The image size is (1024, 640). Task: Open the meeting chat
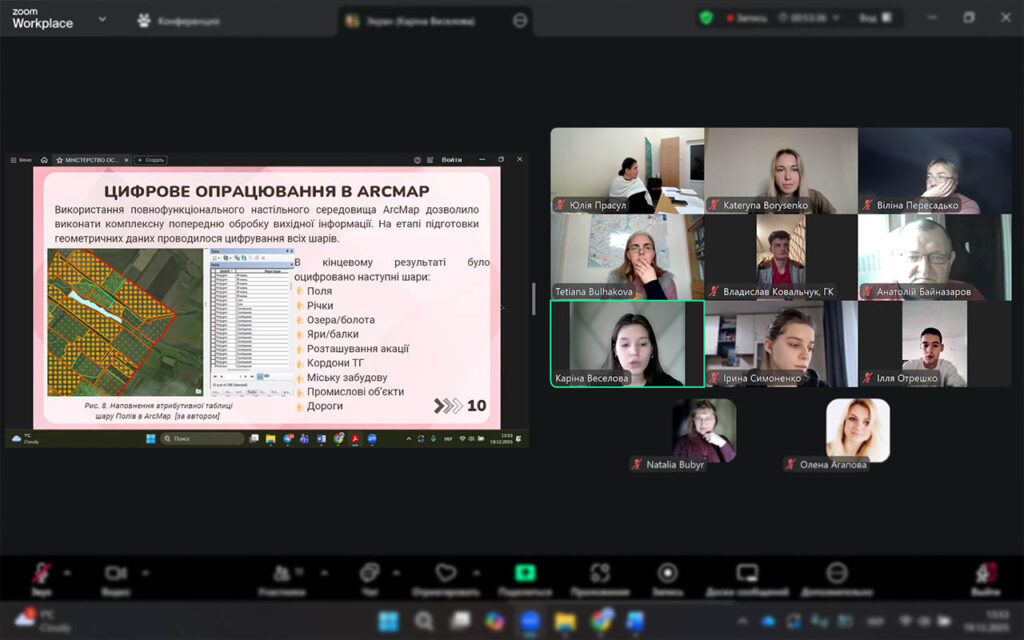(369, 574)
